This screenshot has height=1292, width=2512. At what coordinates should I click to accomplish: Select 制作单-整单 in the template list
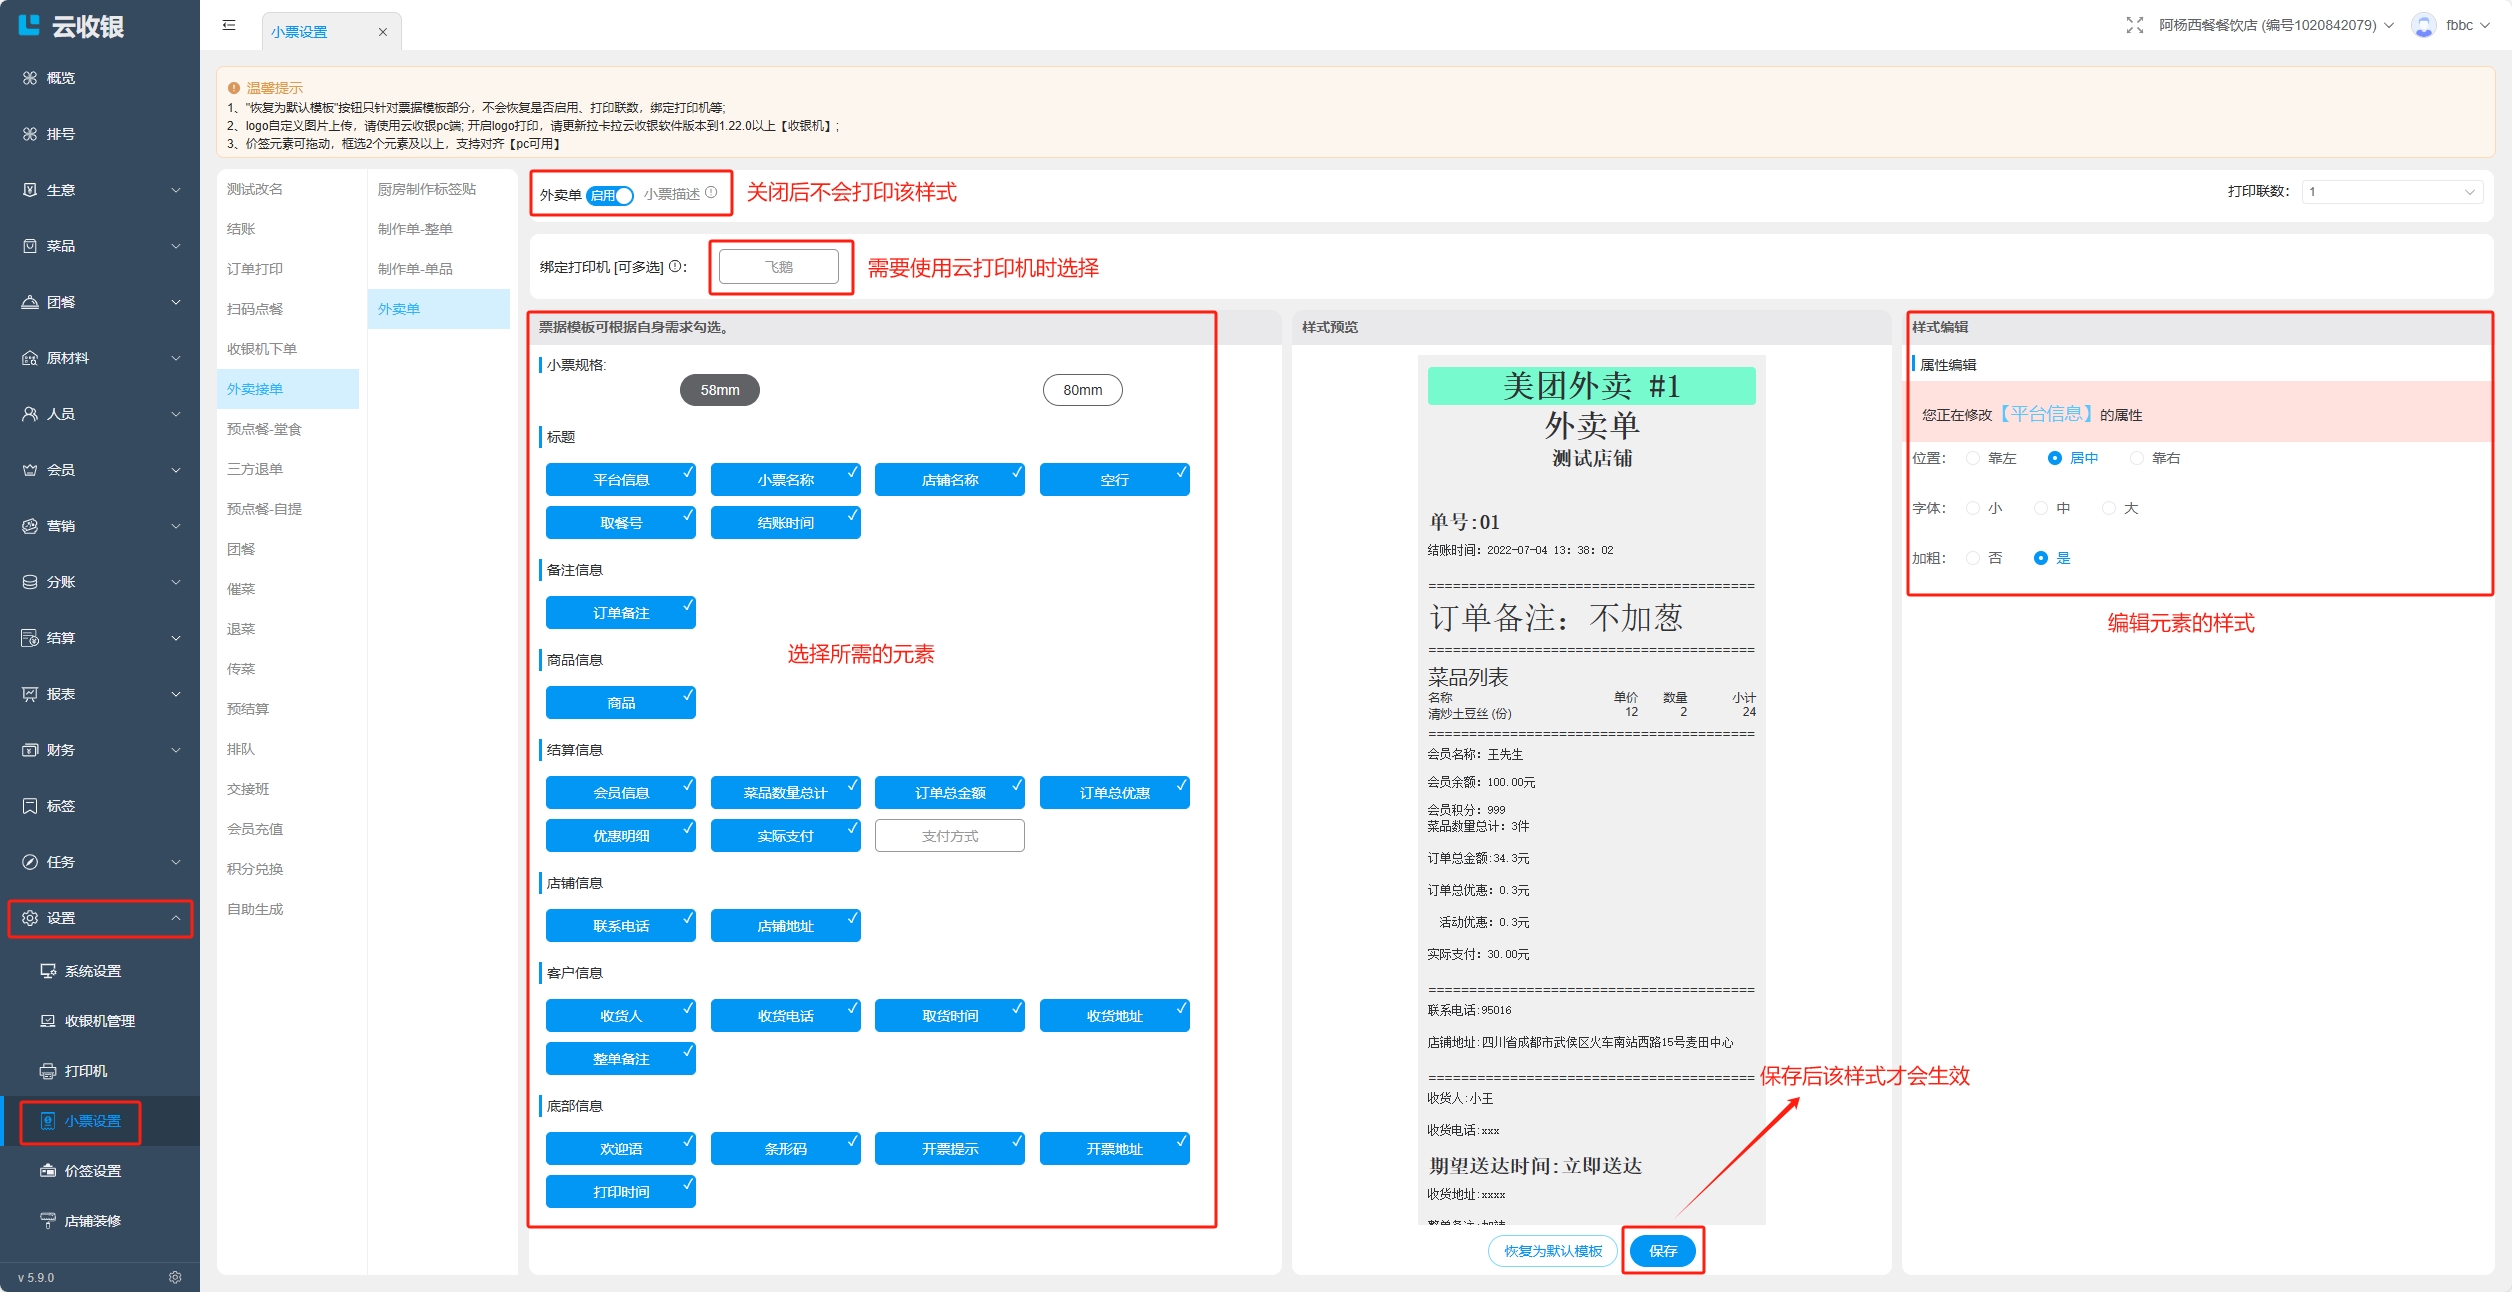415,229
